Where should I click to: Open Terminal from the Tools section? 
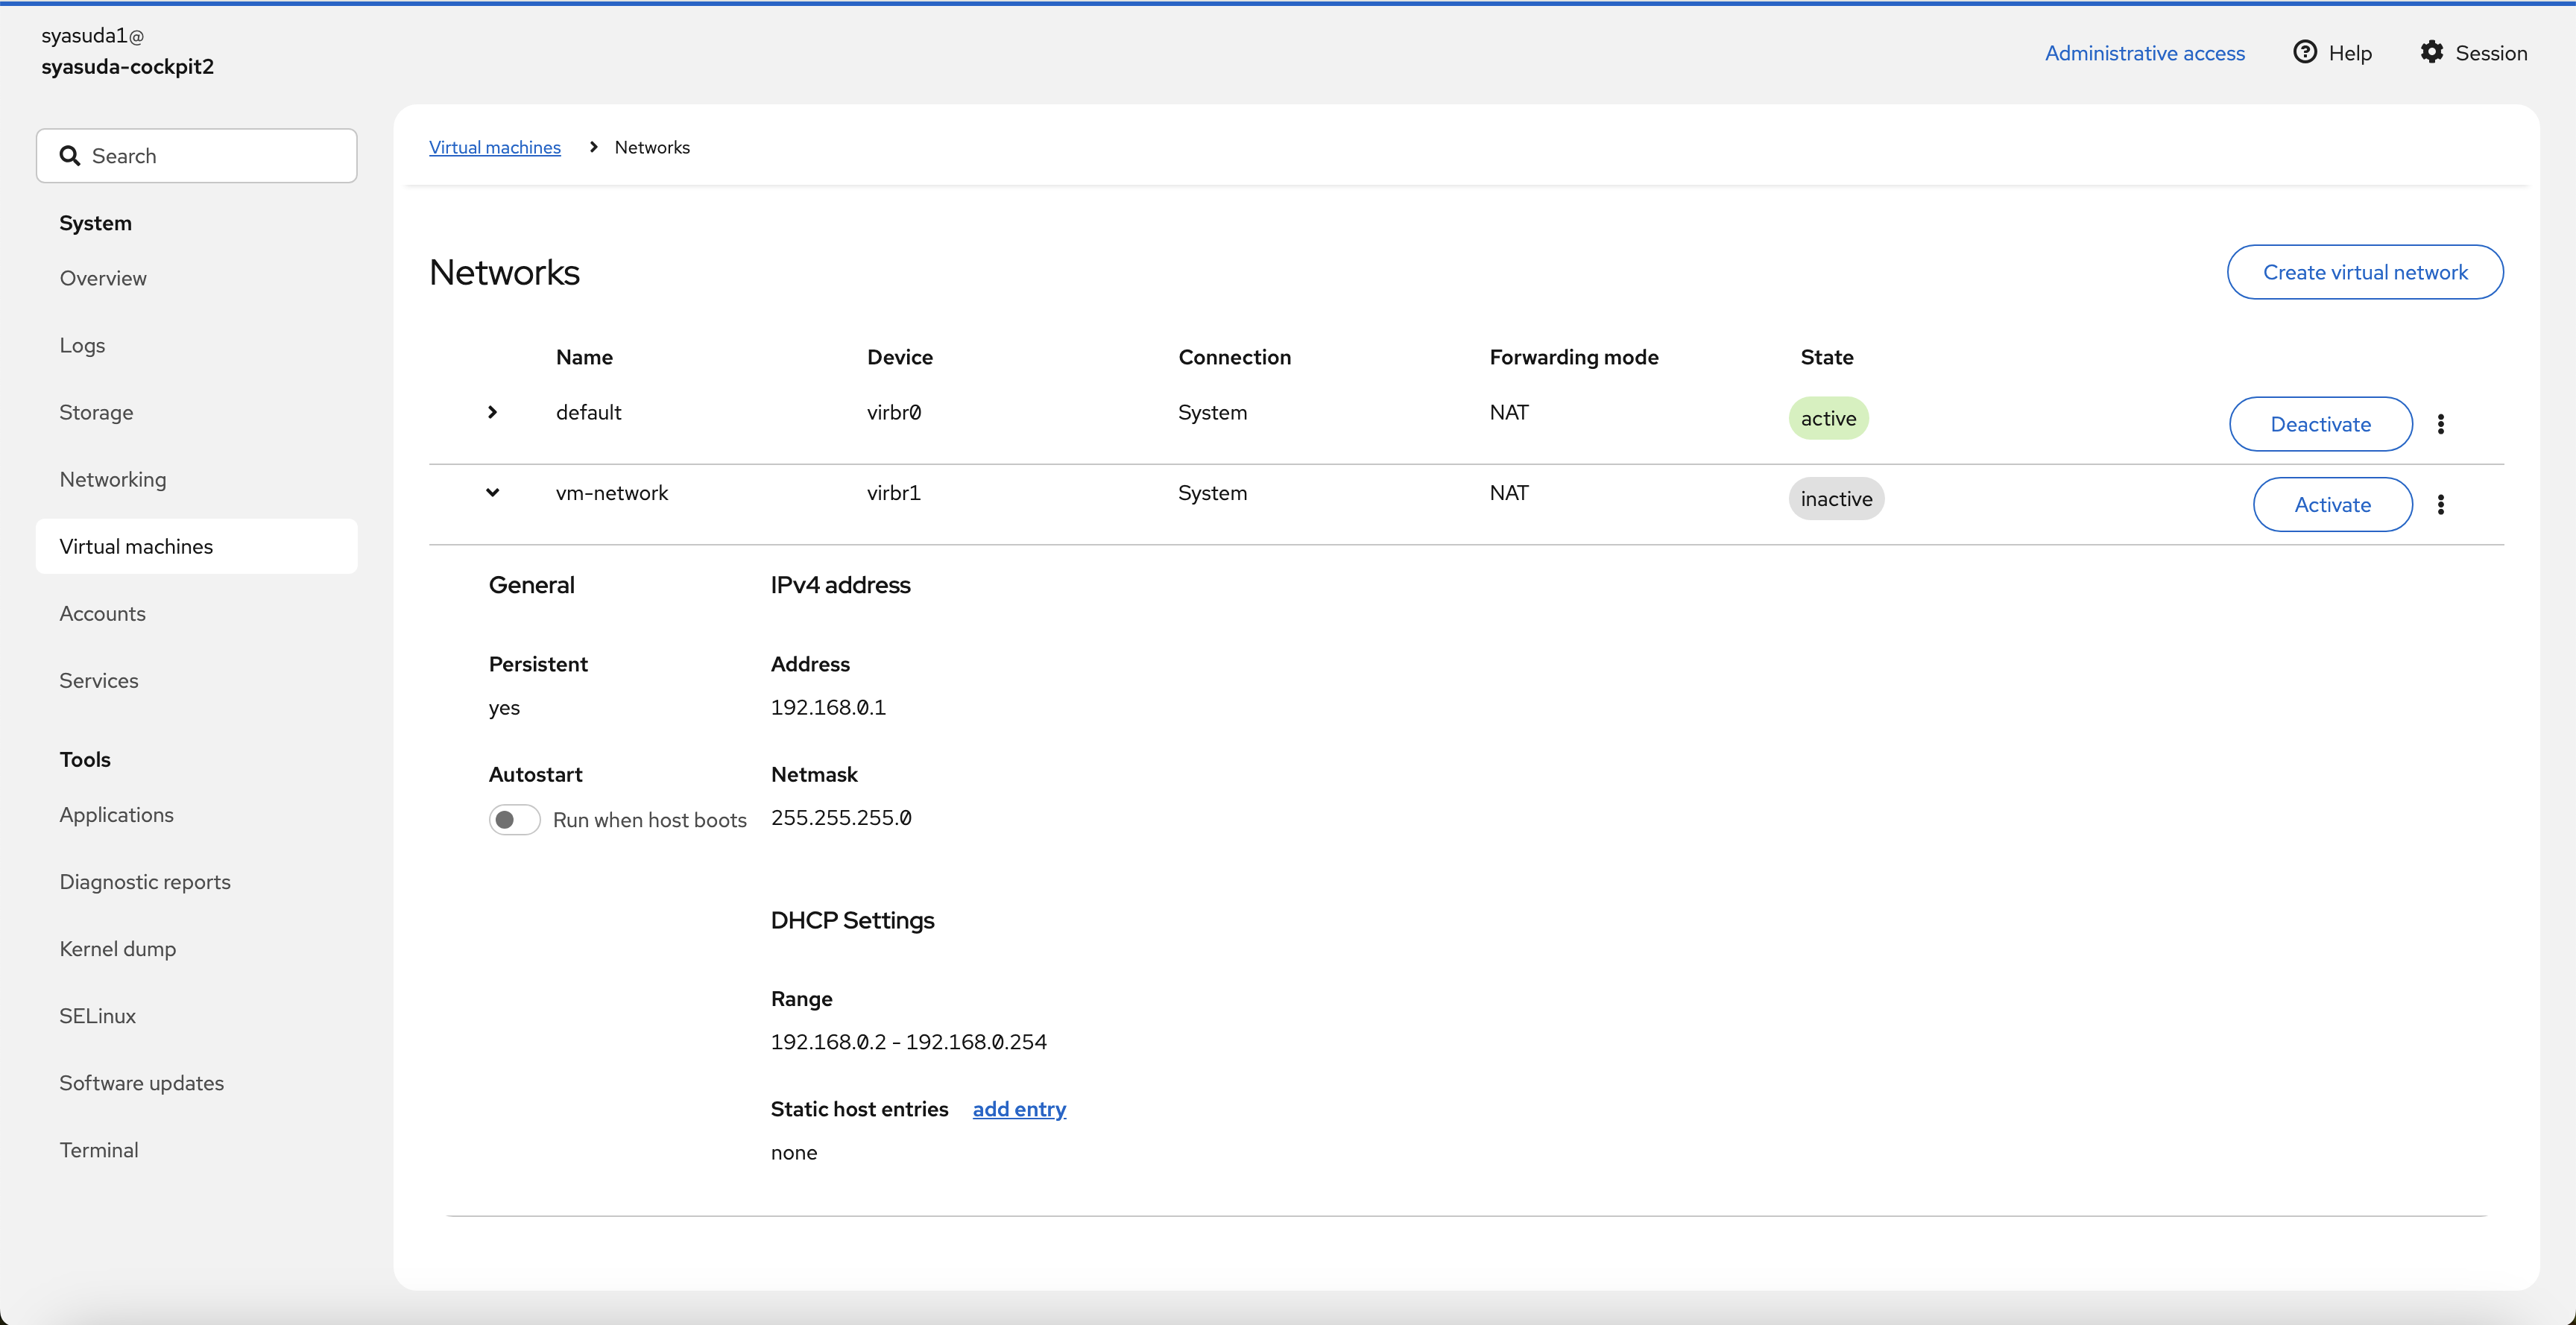98,1150
